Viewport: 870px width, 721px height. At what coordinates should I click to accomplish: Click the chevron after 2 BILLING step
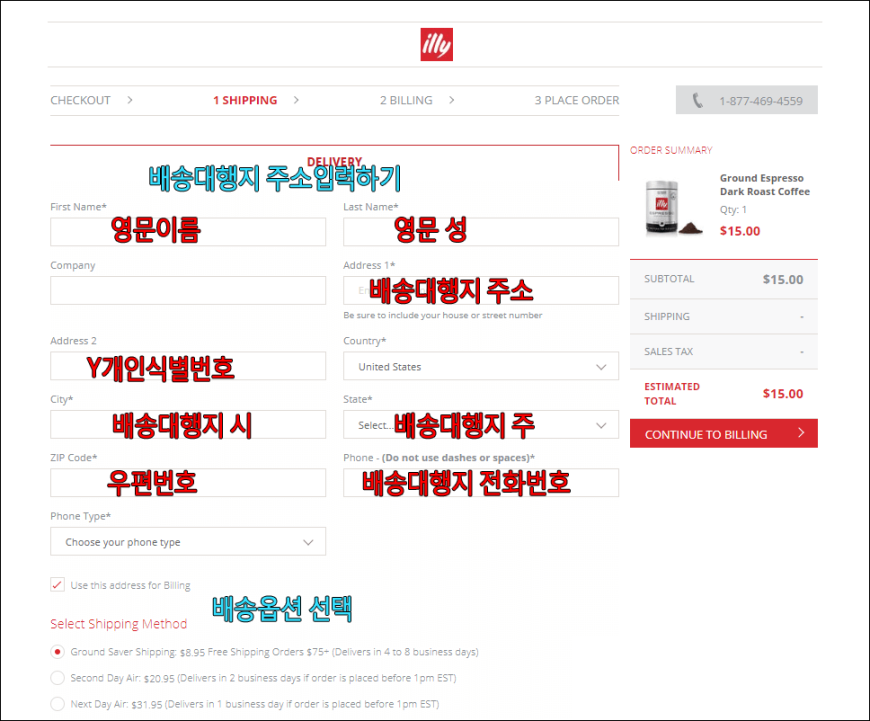tap(452, 100)
